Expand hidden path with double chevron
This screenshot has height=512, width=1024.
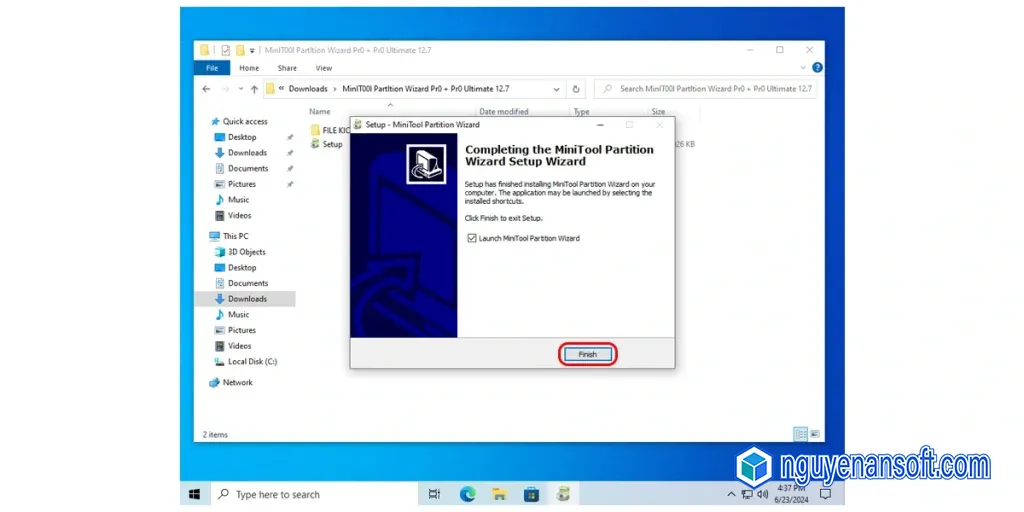tap(281, 89)
